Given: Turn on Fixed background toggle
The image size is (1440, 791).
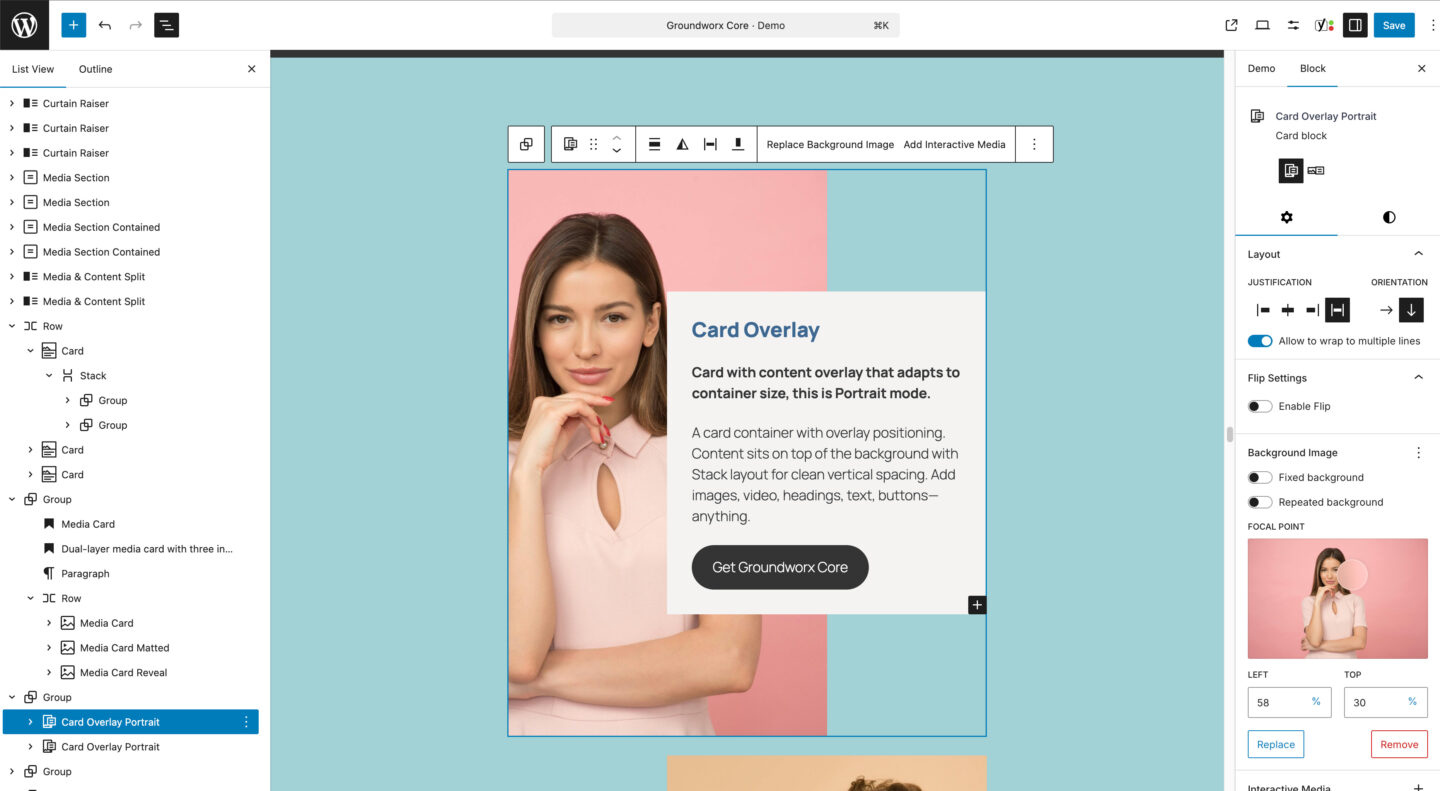Looking at the screenshot, I should coord(1260,478).
